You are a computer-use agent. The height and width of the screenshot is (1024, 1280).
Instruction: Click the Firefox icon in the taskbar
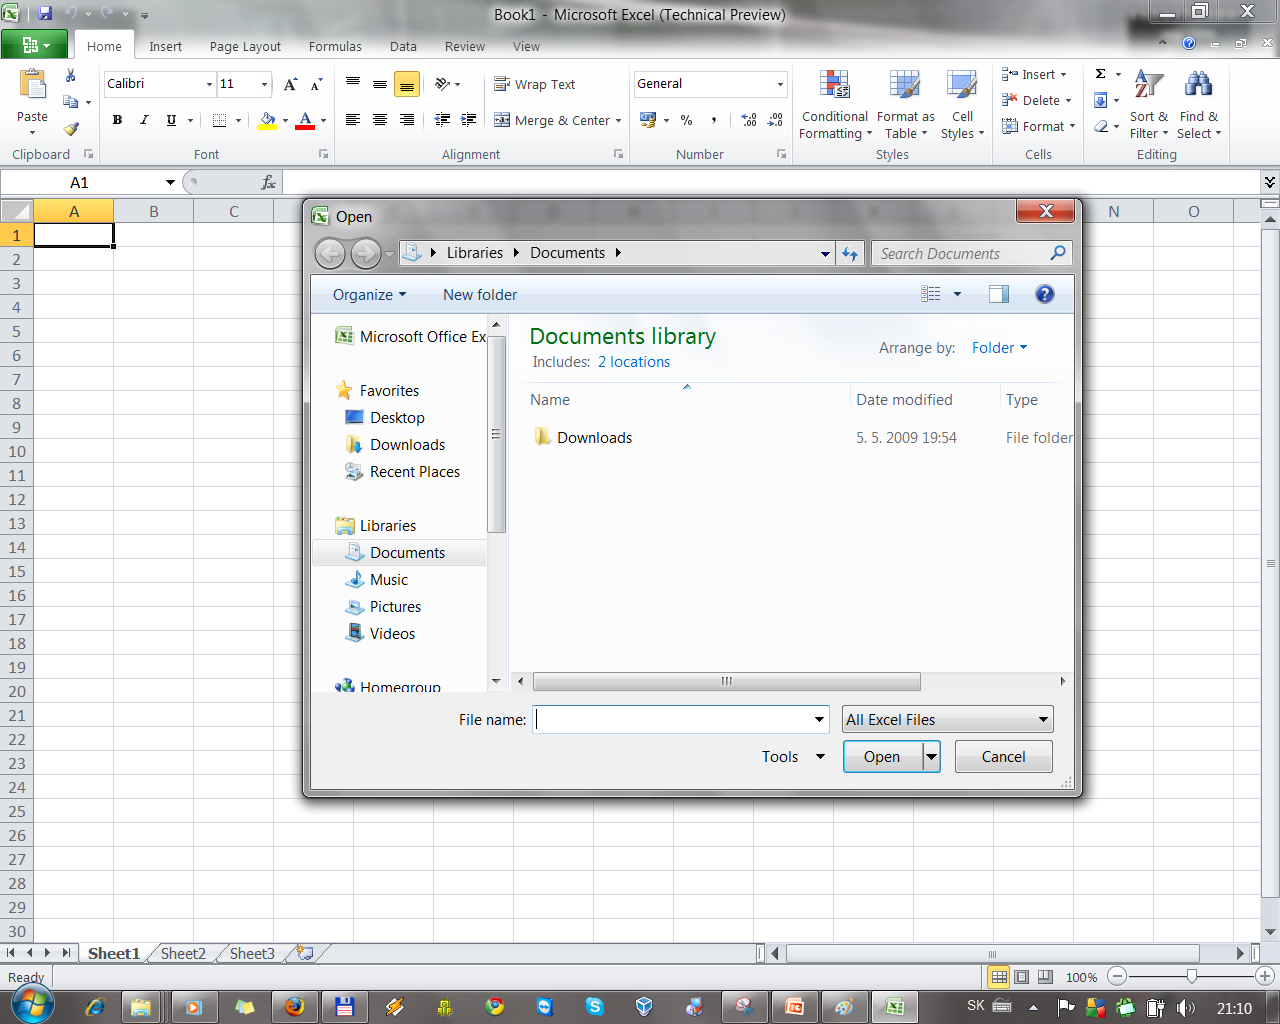(x=294, y=1006)
